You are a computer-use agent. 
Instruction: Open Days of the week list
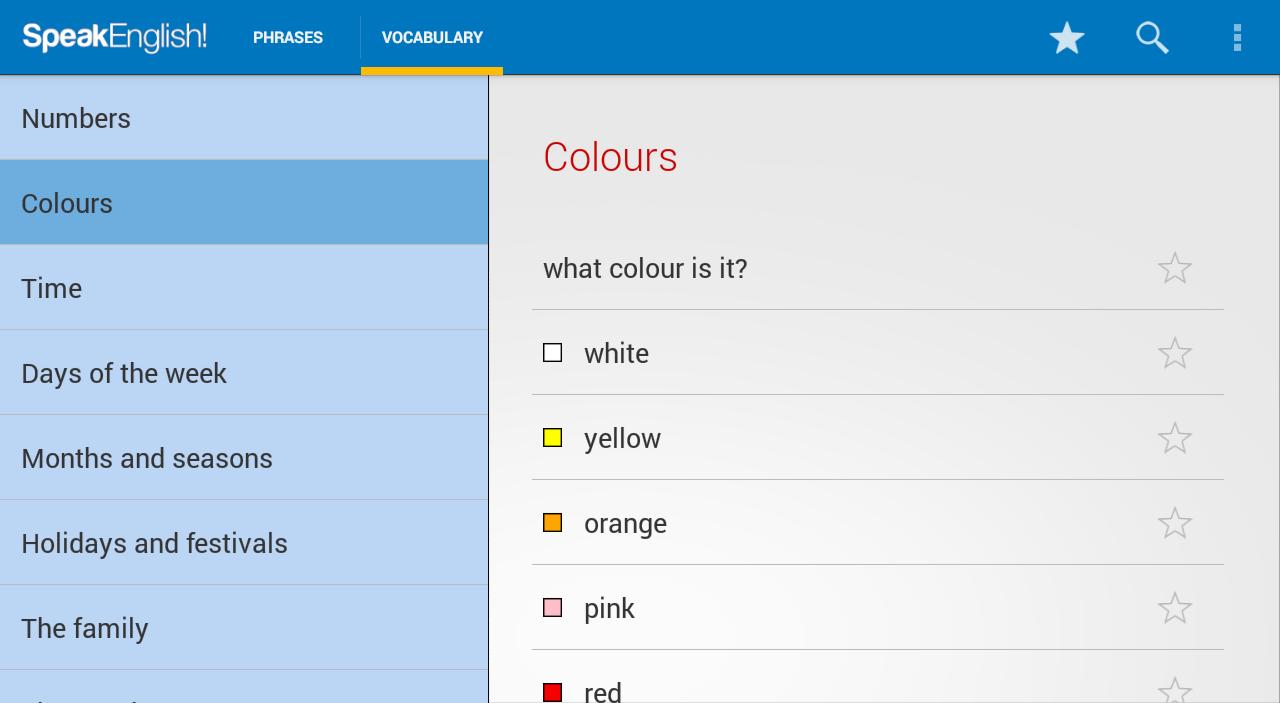(x=244, y=373)
